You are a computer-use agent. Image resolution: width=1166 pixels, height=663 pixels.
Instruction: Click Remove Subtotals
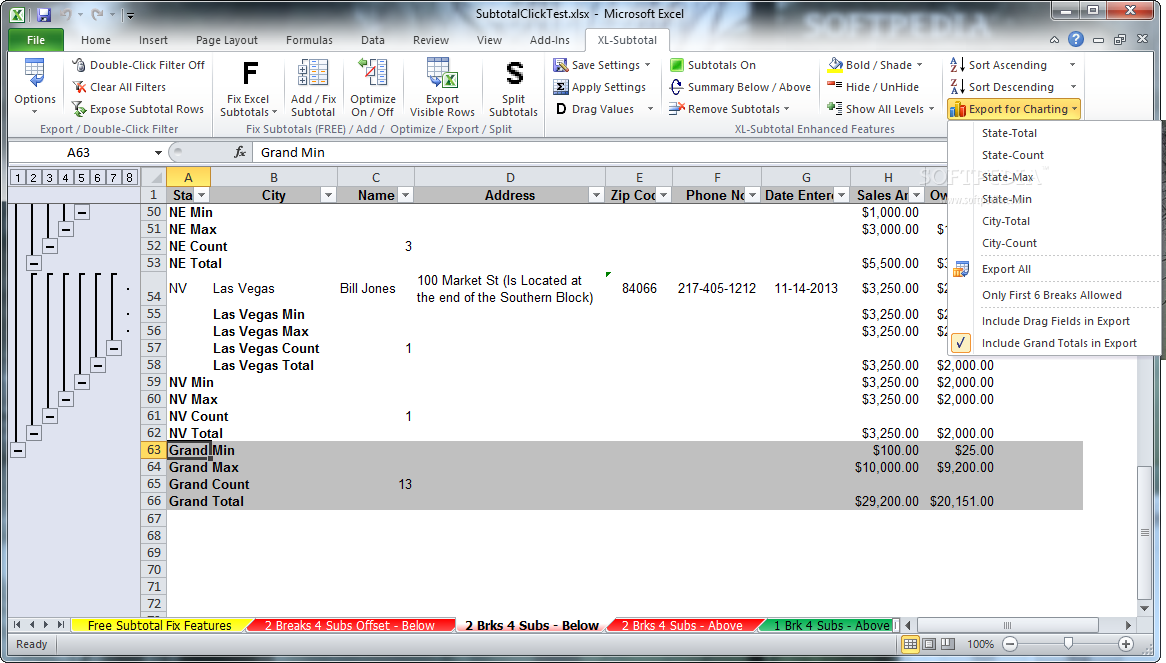click(729, 109)
